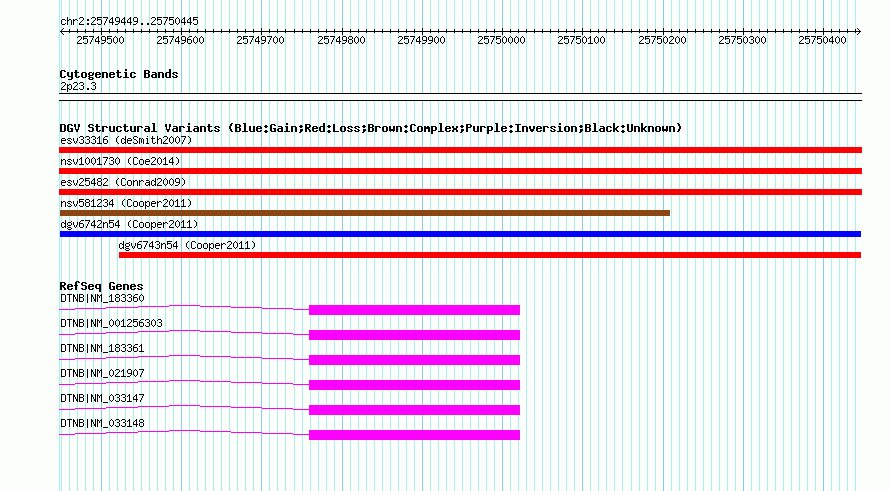Open transcript label DTNB|NM_001256303
Image resolution: width=890 pixels, height=491 pixels.
111,324
